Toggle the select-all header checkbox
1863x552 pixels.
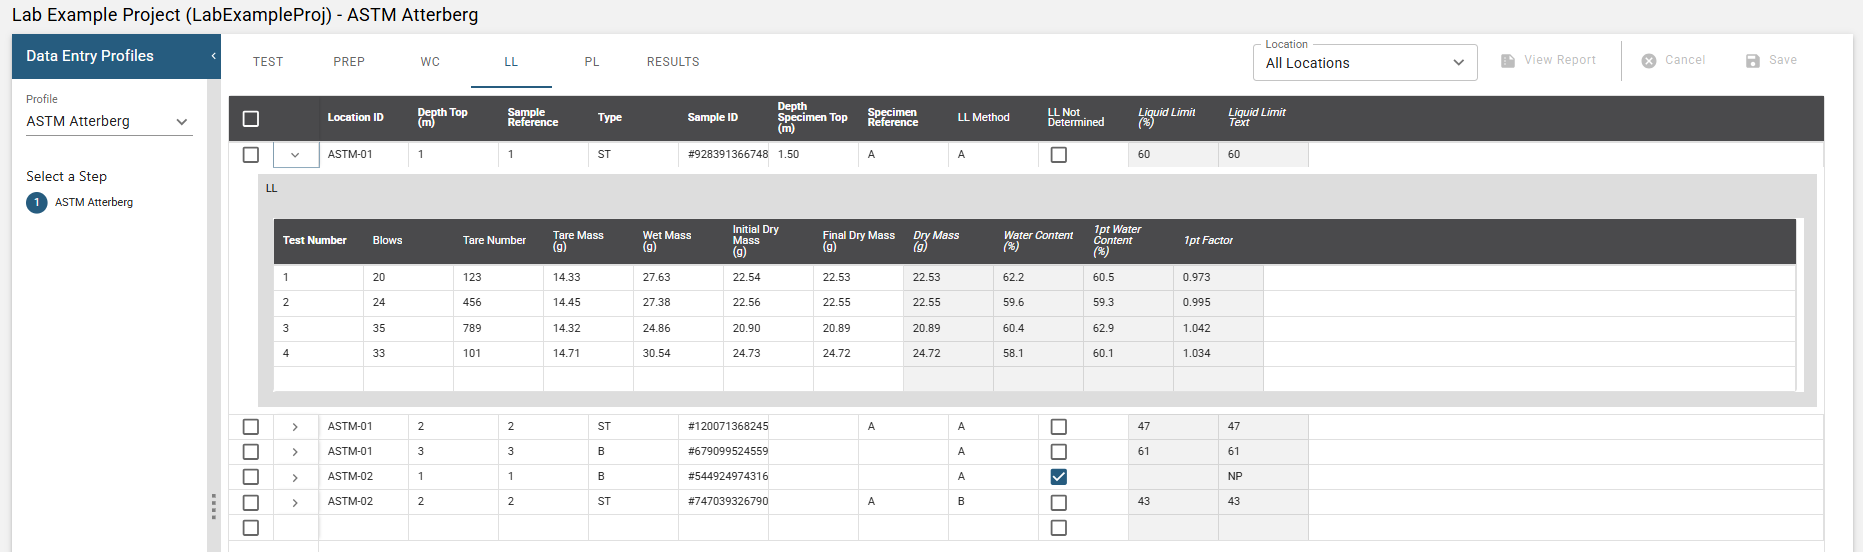251,119
